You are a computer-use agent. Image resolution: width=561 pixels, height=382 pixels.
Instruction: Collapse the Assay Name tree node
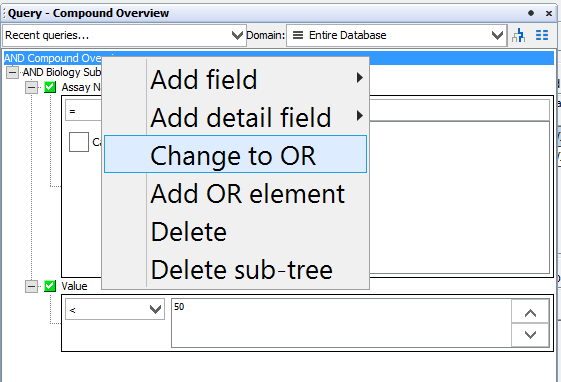click(31, 87)
